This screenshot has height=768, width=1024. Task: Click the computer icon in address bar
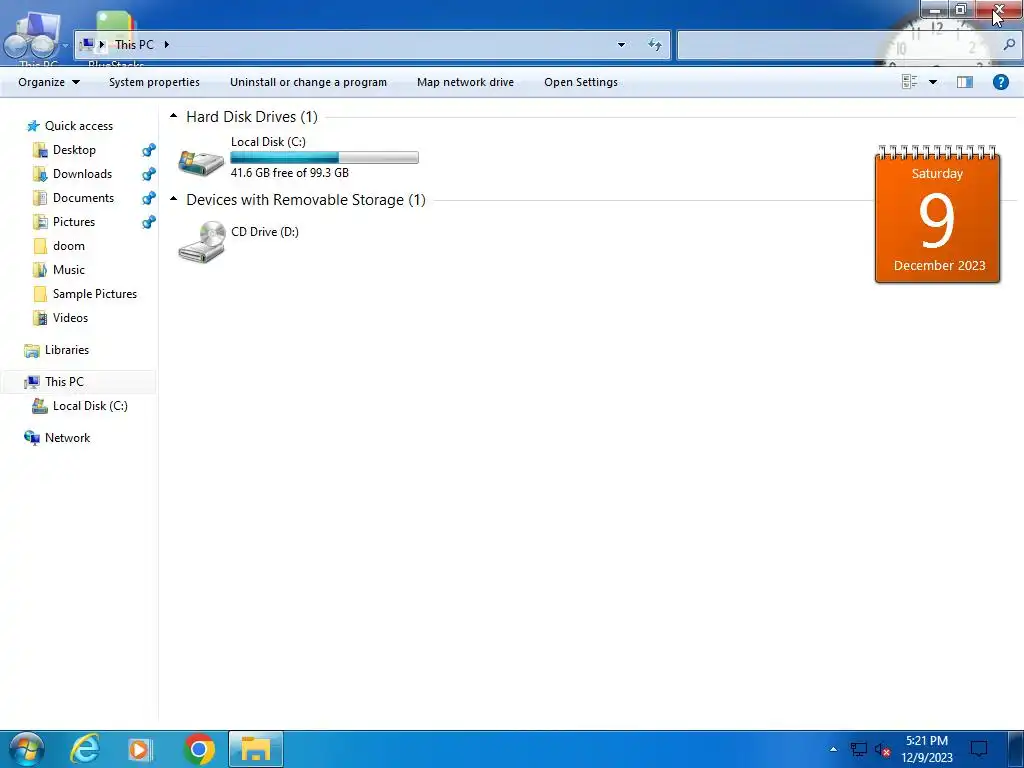tap(86, 44)
